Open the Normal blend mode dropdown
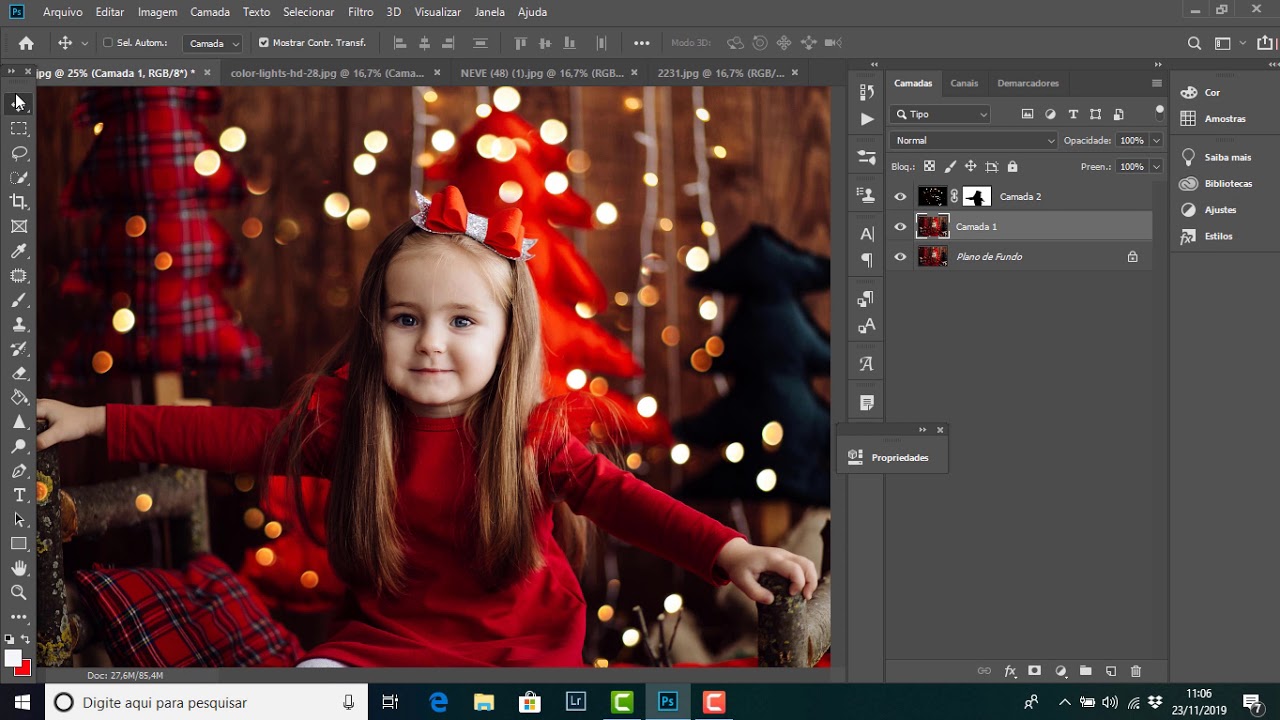This screenshot has width=1280, height=720. [x=973, y=141]
